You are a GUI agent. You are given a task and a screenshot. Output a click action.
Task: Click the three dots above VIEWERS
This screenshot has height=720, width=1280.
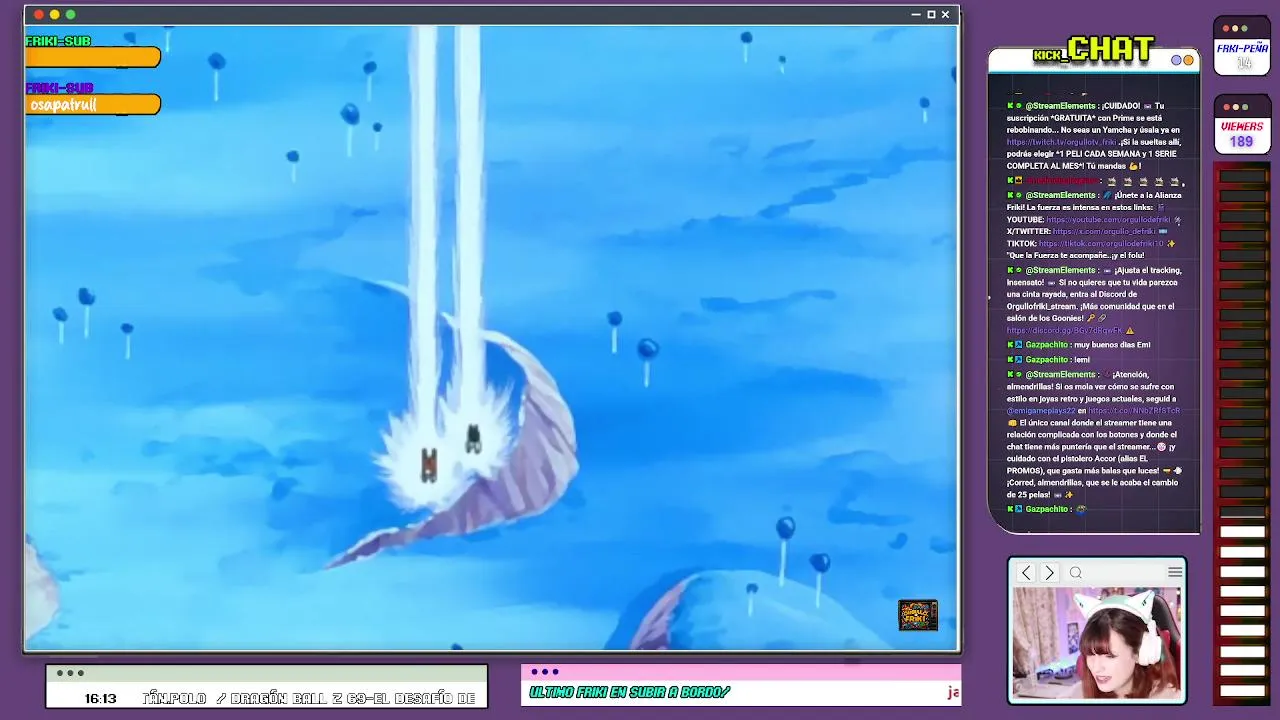(x=1235, y=107)
